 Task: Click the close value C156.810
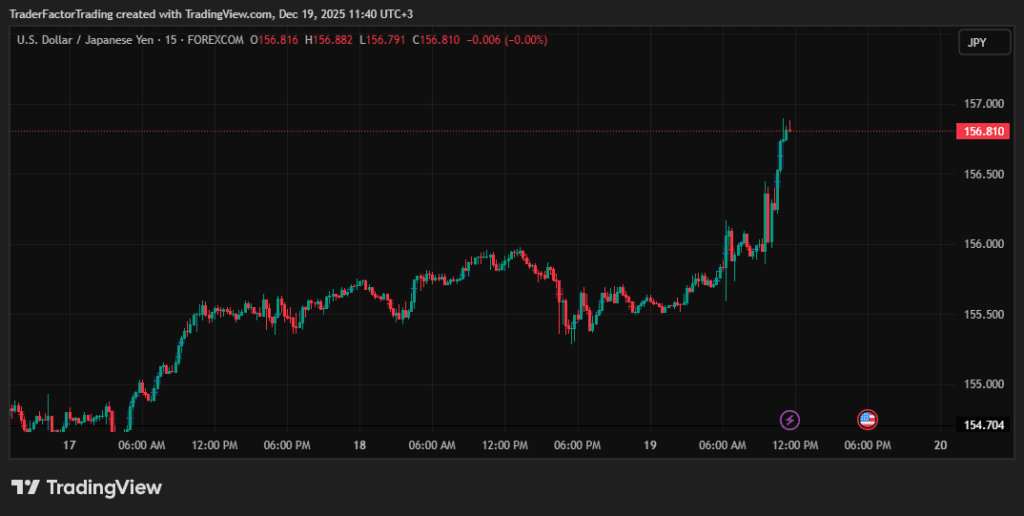[x=436, y=40]
